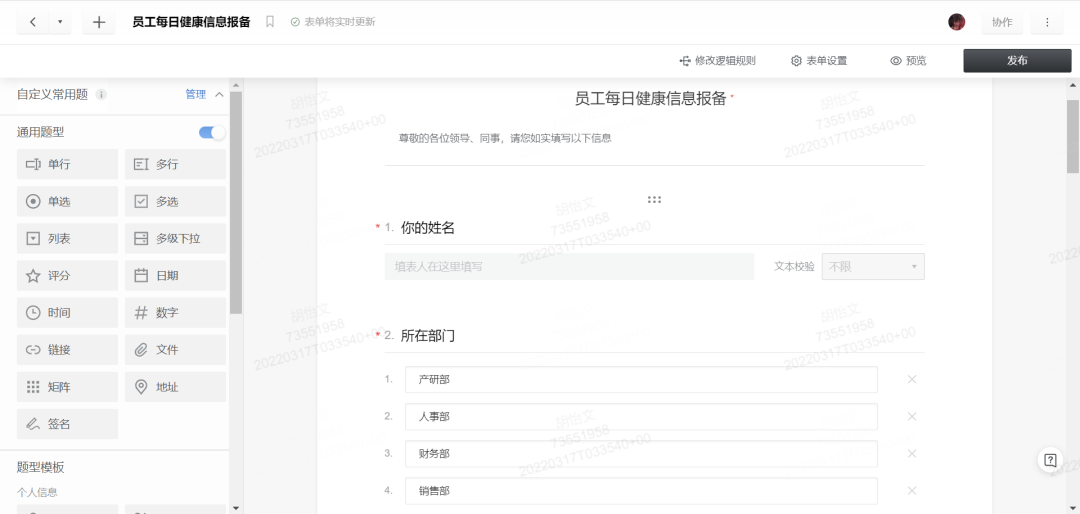Add a 列表 list question
This screenshot has width=1080, height=514.
click(x=68, y=239)
